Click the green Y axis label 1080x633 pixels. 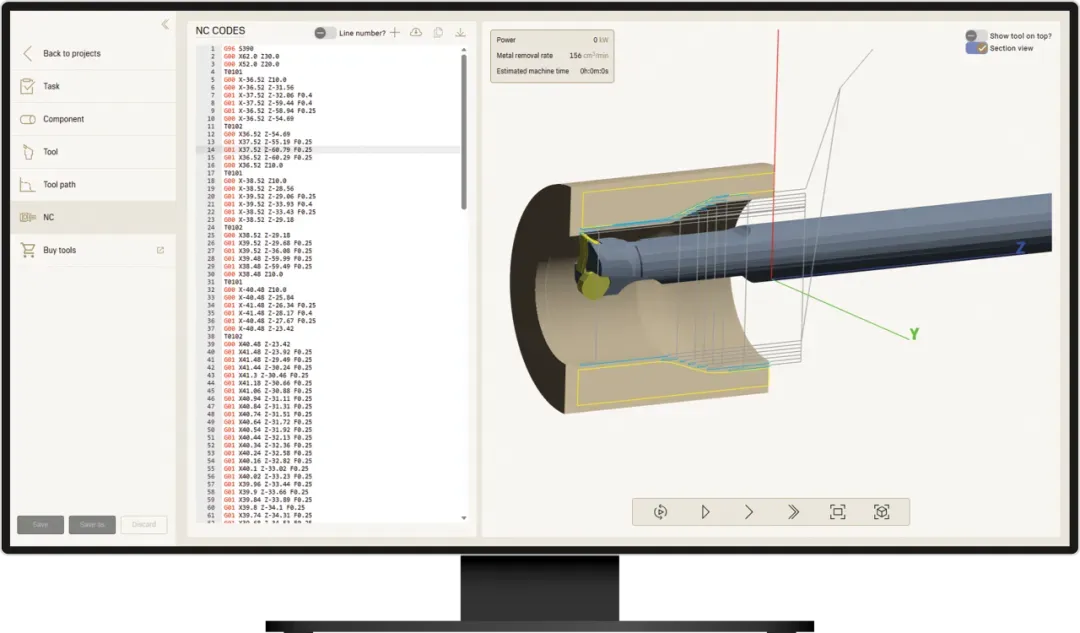914,334
